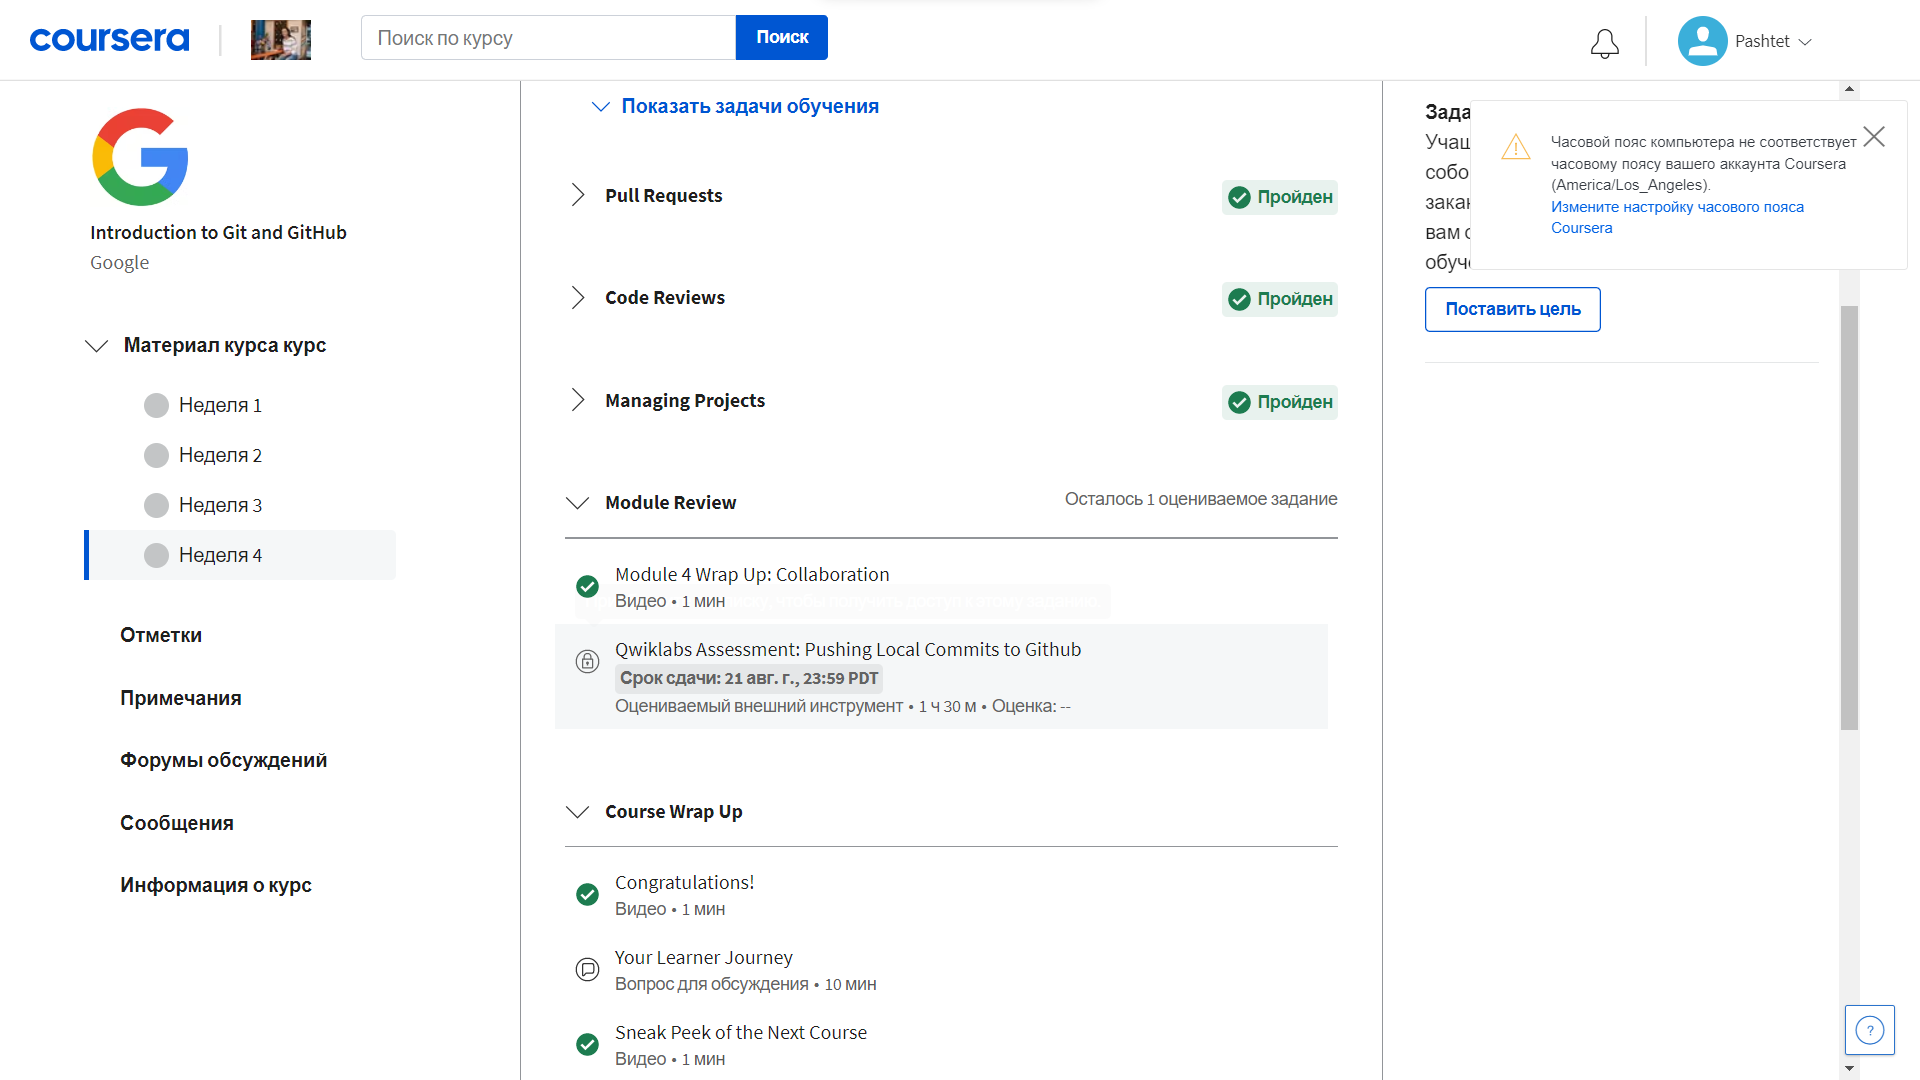The width and height of the screenshot is (1920, 1080).
Task: Click the vertical scrollbar thumb
Action: click(1849, 517)
